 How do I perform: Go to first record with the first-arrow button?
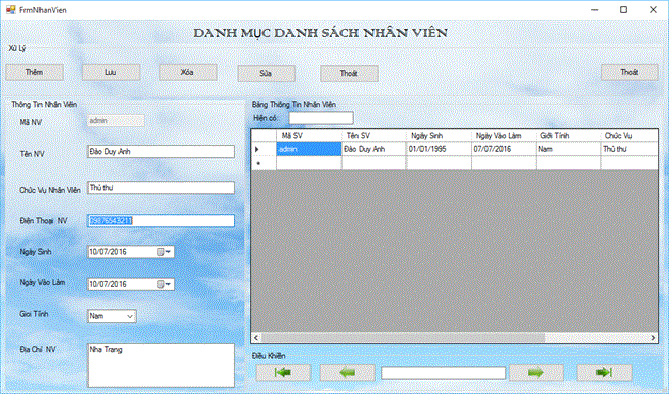click(283, 373)
